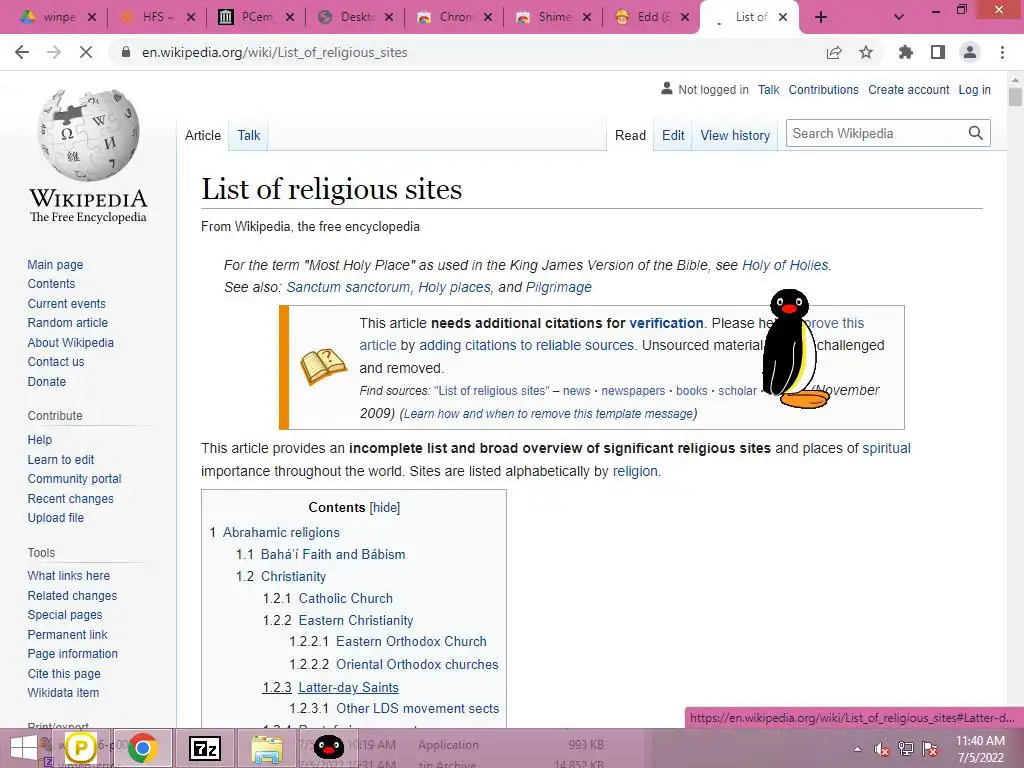Image resolution: width=1024 pixels, height=768 pixels.
Task: Click Create account link
Action: 908,89
